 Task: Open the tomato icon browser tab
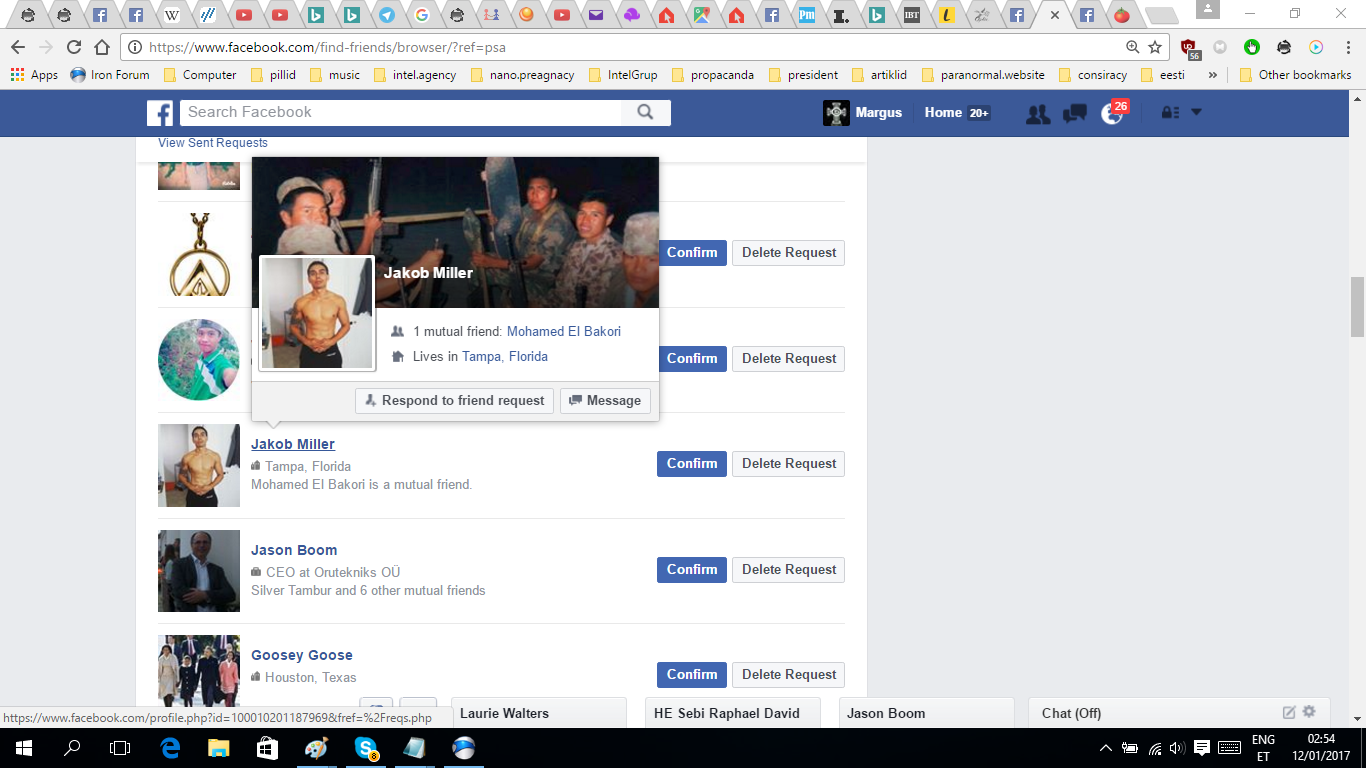click(x=1122, y=15)
